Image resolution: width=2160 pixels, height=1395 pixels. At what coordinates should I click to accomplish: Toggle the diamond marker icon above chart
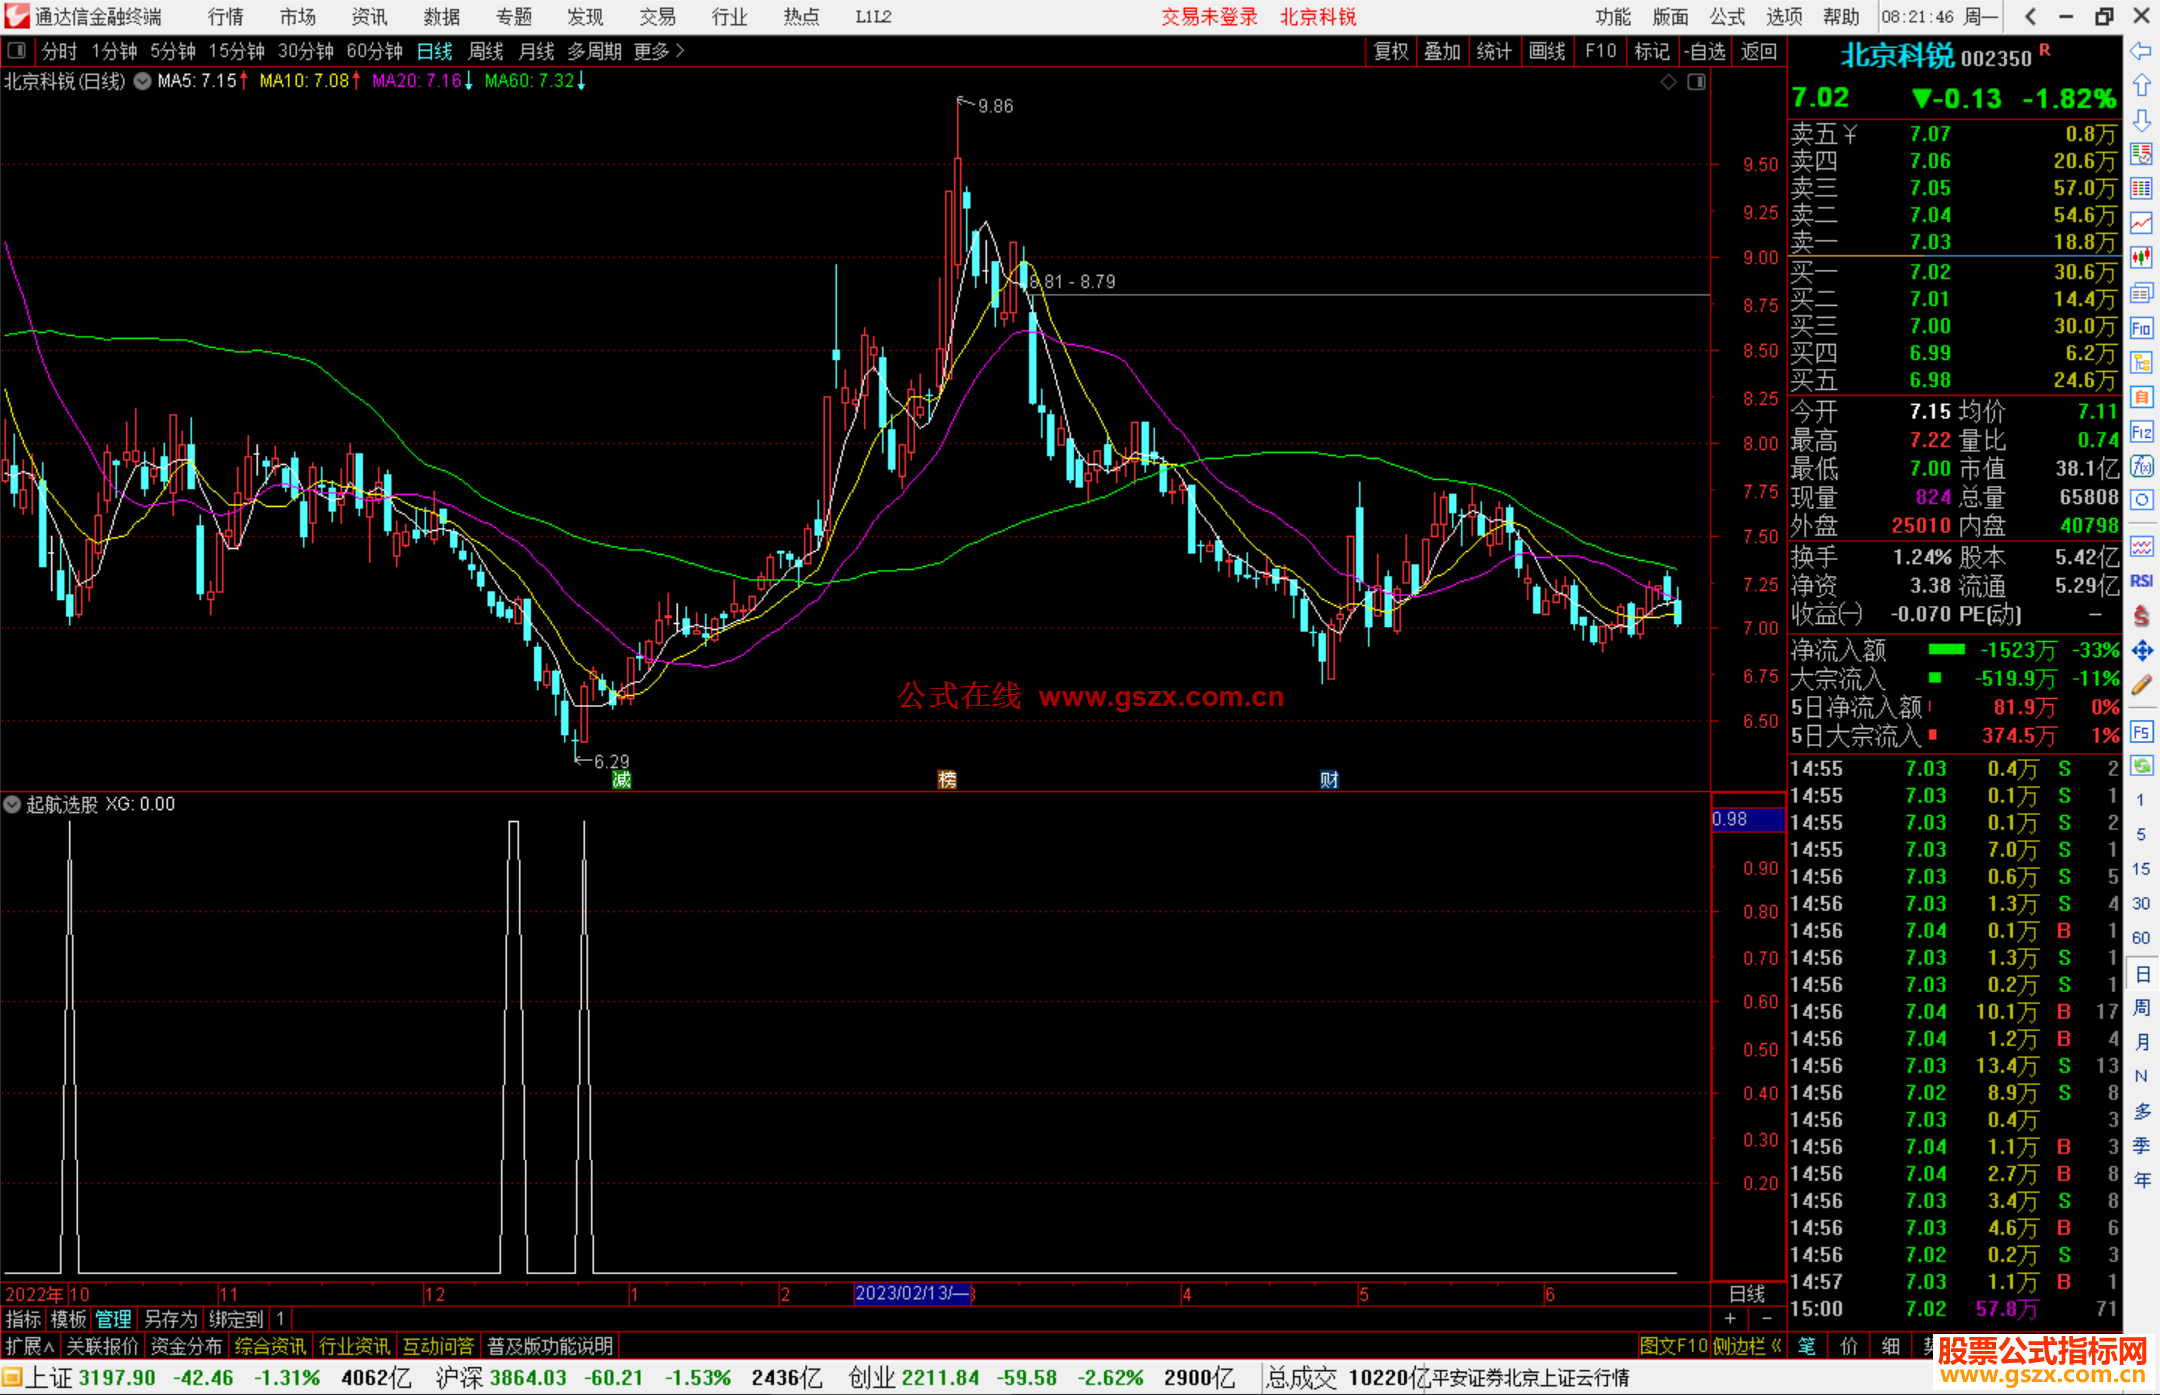click(1668, 82)
